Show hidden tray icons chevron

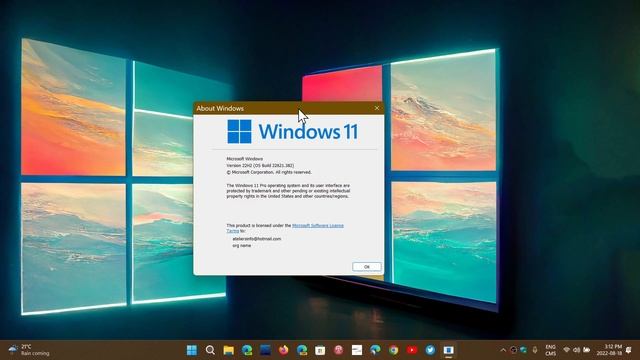[x=503, y=350]
